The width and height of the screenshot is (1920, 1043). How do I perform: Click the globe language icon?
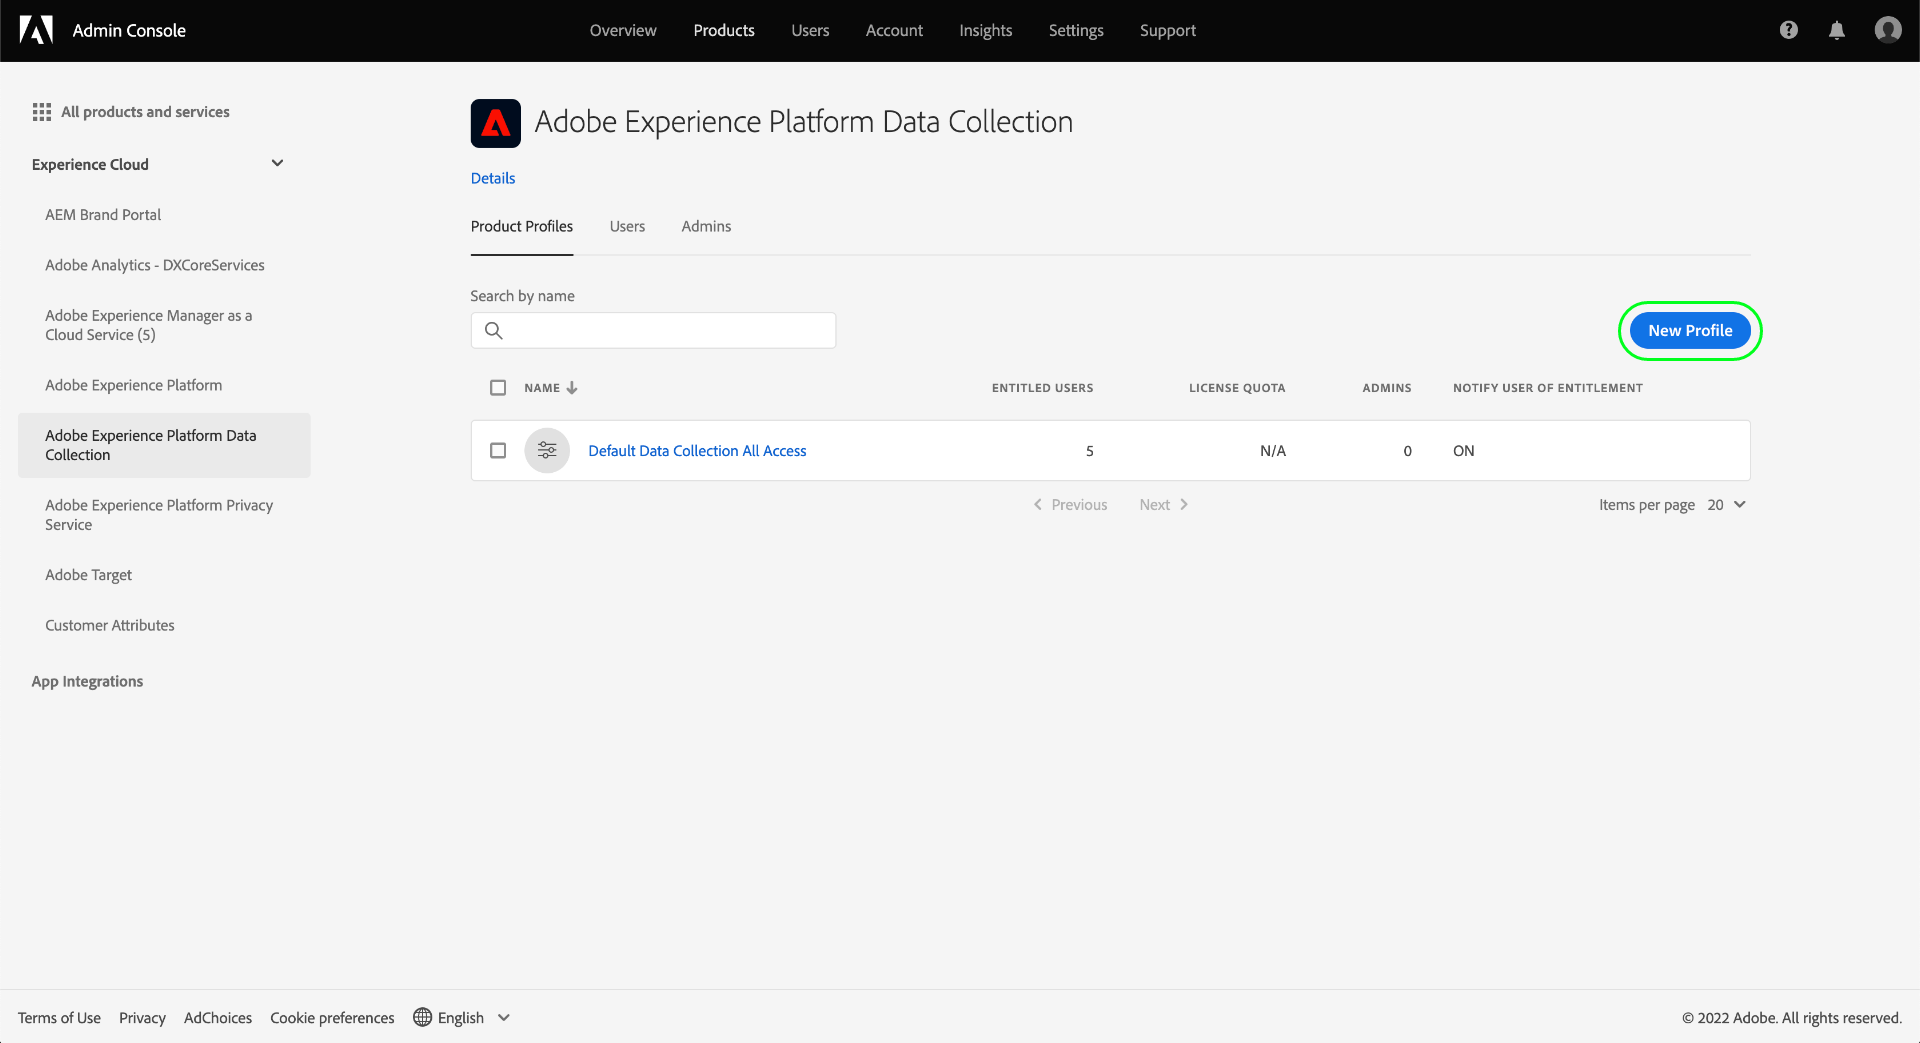[x=423, y=1017]
